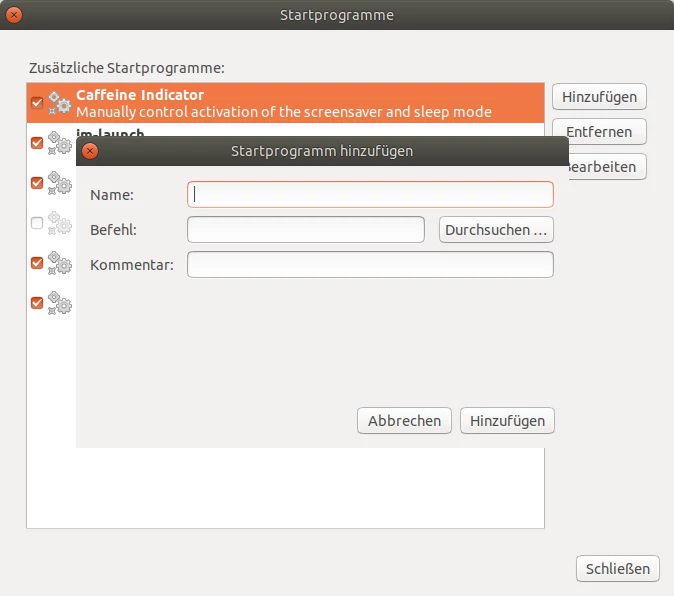Focus the Name text field
Viewport: 674px width, 596px height.
tap(370, 194)
